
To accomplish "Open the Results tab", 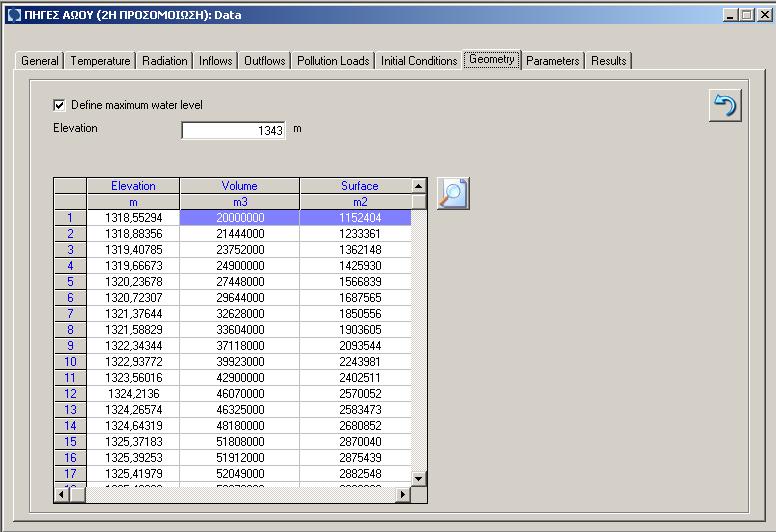I will [608, 61].
